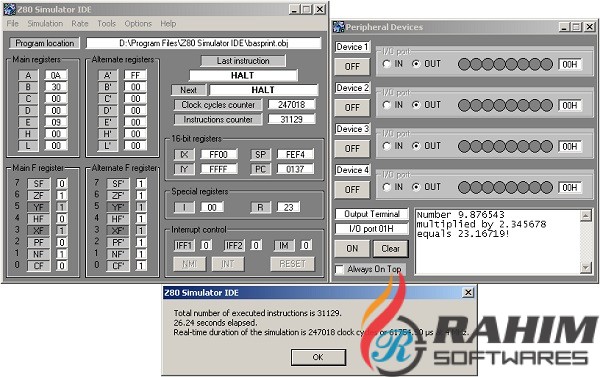
Task: Click scroll down arrow in output terminal
Action: [585, 268]
